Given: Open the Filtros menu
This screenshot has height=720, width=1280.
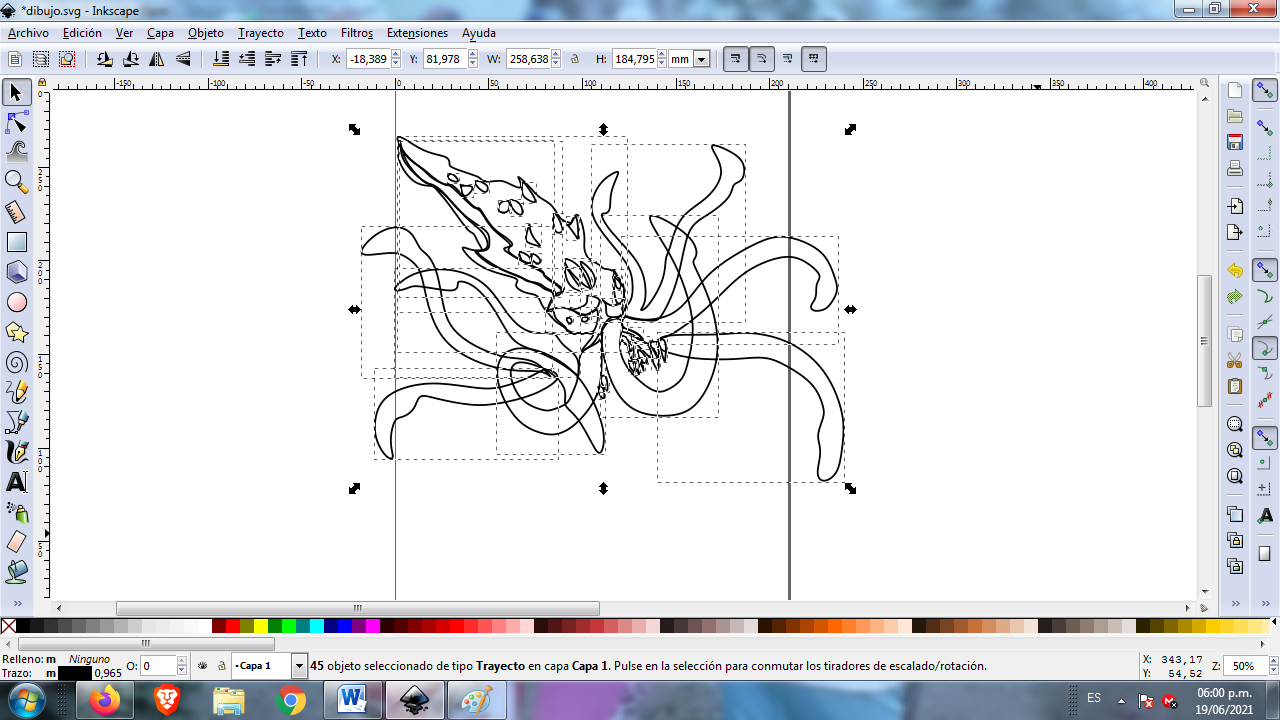Looking at the screenshot, I should [357, 33].
